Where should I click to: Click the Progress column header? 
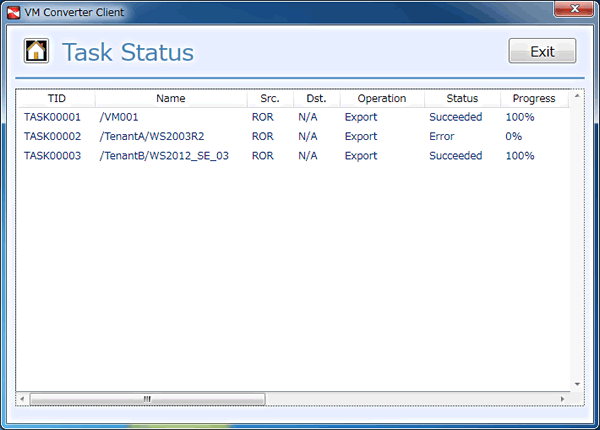[534, 99]
